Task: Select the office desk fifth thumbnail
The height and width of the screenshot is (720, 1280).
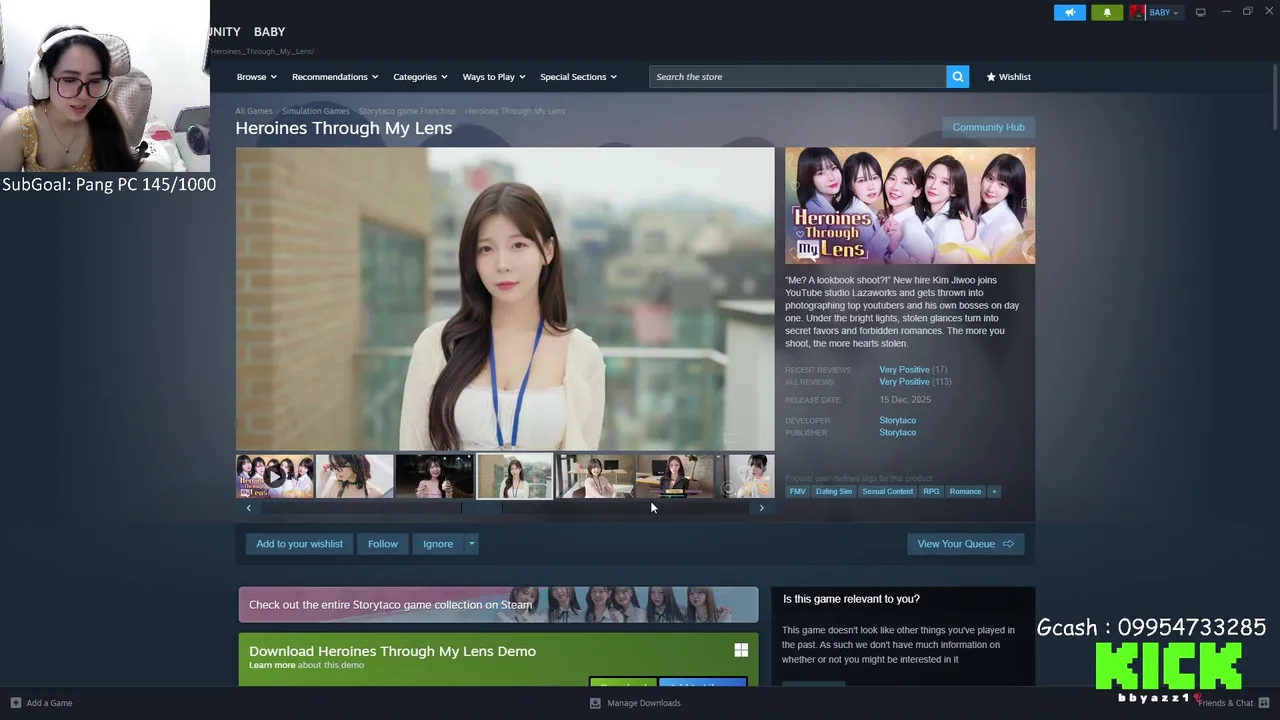Action: tap(594, 476)
